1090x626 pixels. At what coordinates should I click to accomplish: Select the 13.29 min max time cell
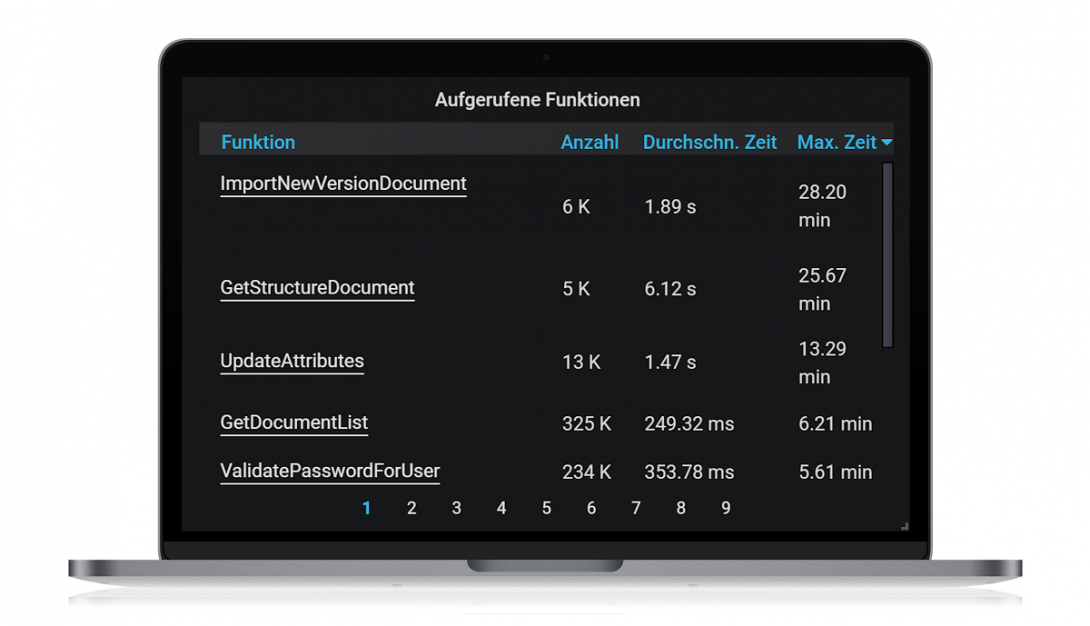point(822,363)
